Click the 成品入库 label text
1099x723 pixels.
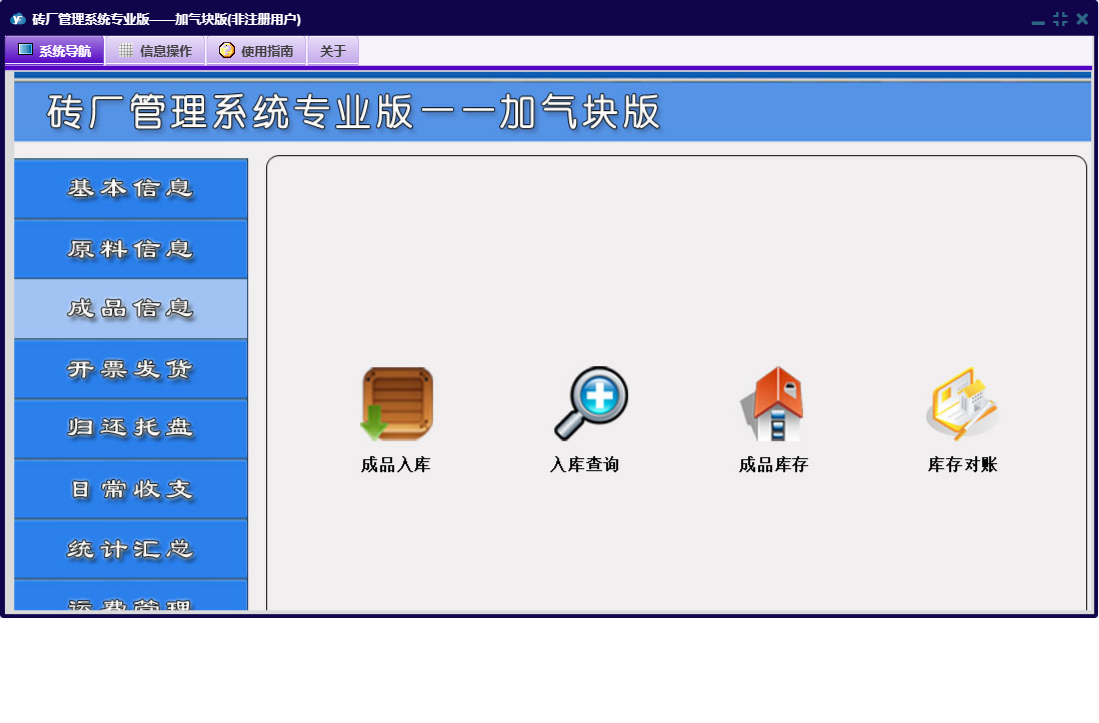point(396,464)
